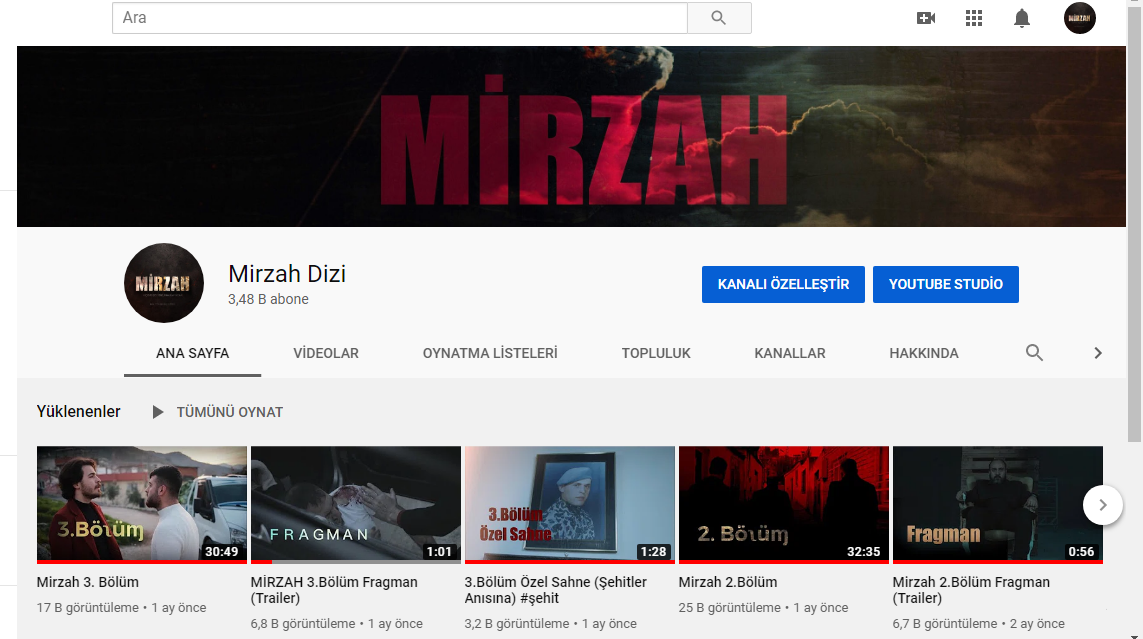Click the 30:49 duration badge
This screenshot has width=1143, height=639.
click(222, 552)
